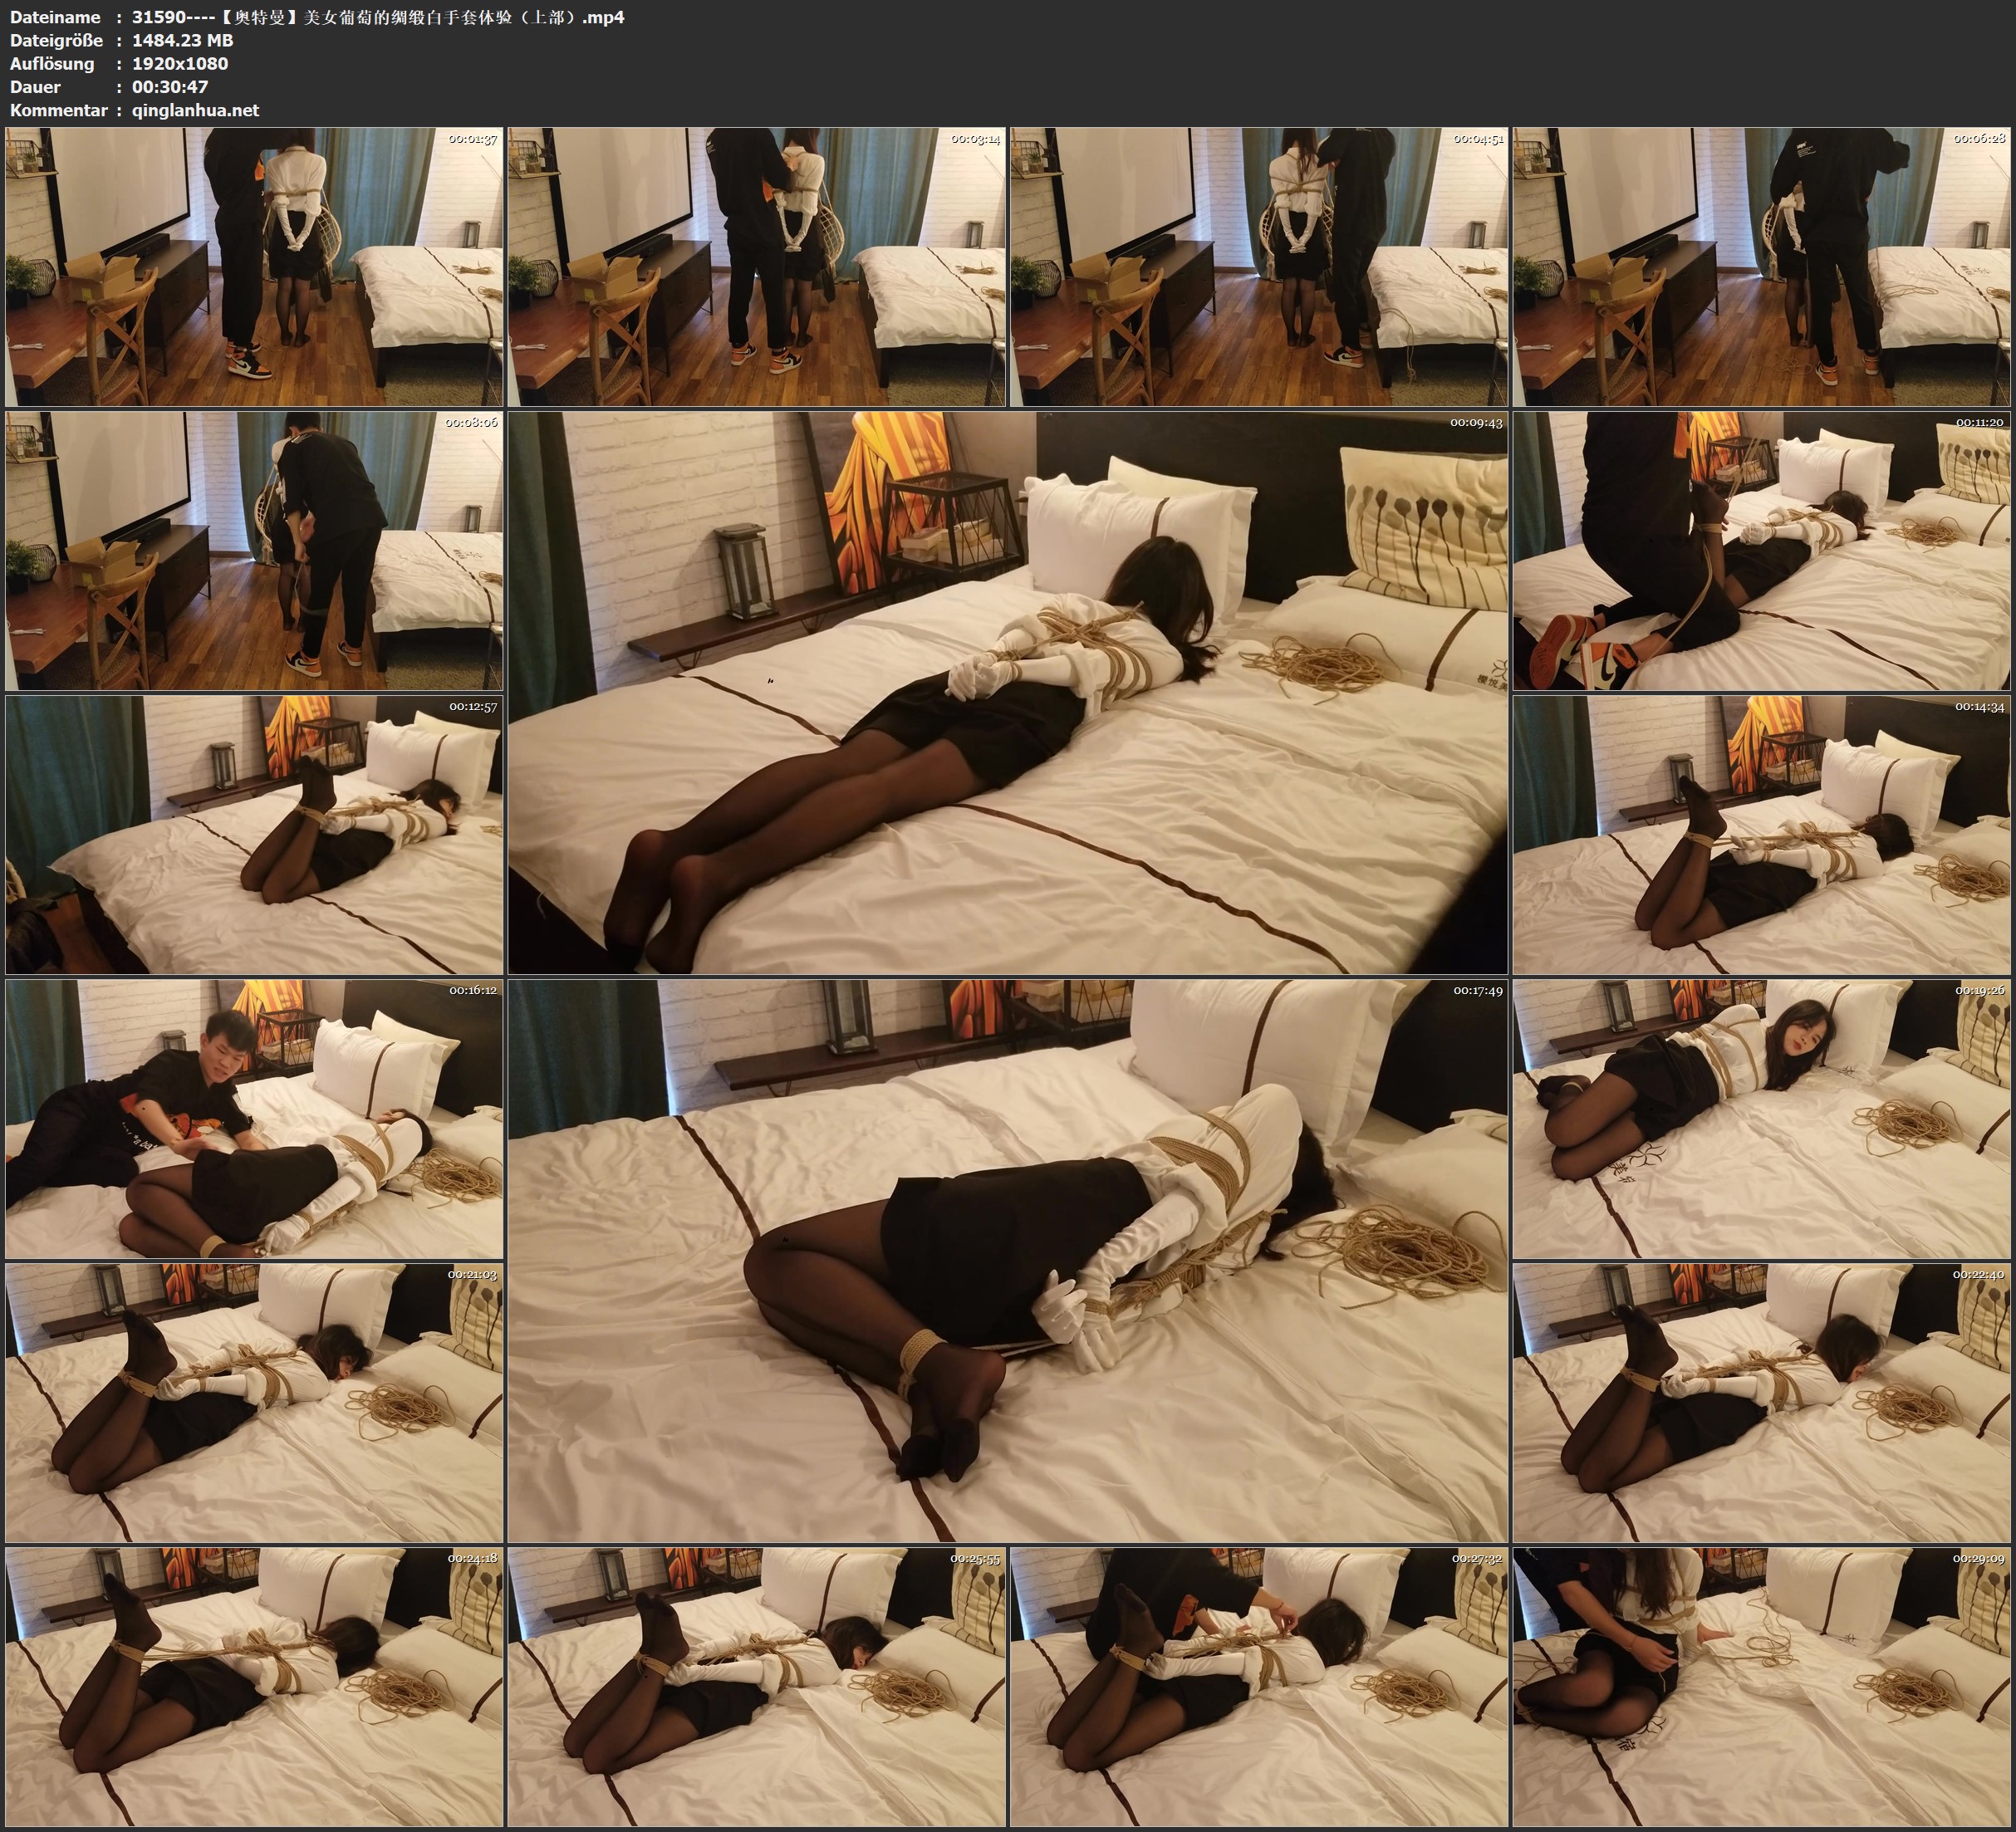Image resolution: width=2016 pixels, height=1832 pixels.
Task: Click the 00:27:32 preview thumbnail
Action: [x=1259, y=1686]
